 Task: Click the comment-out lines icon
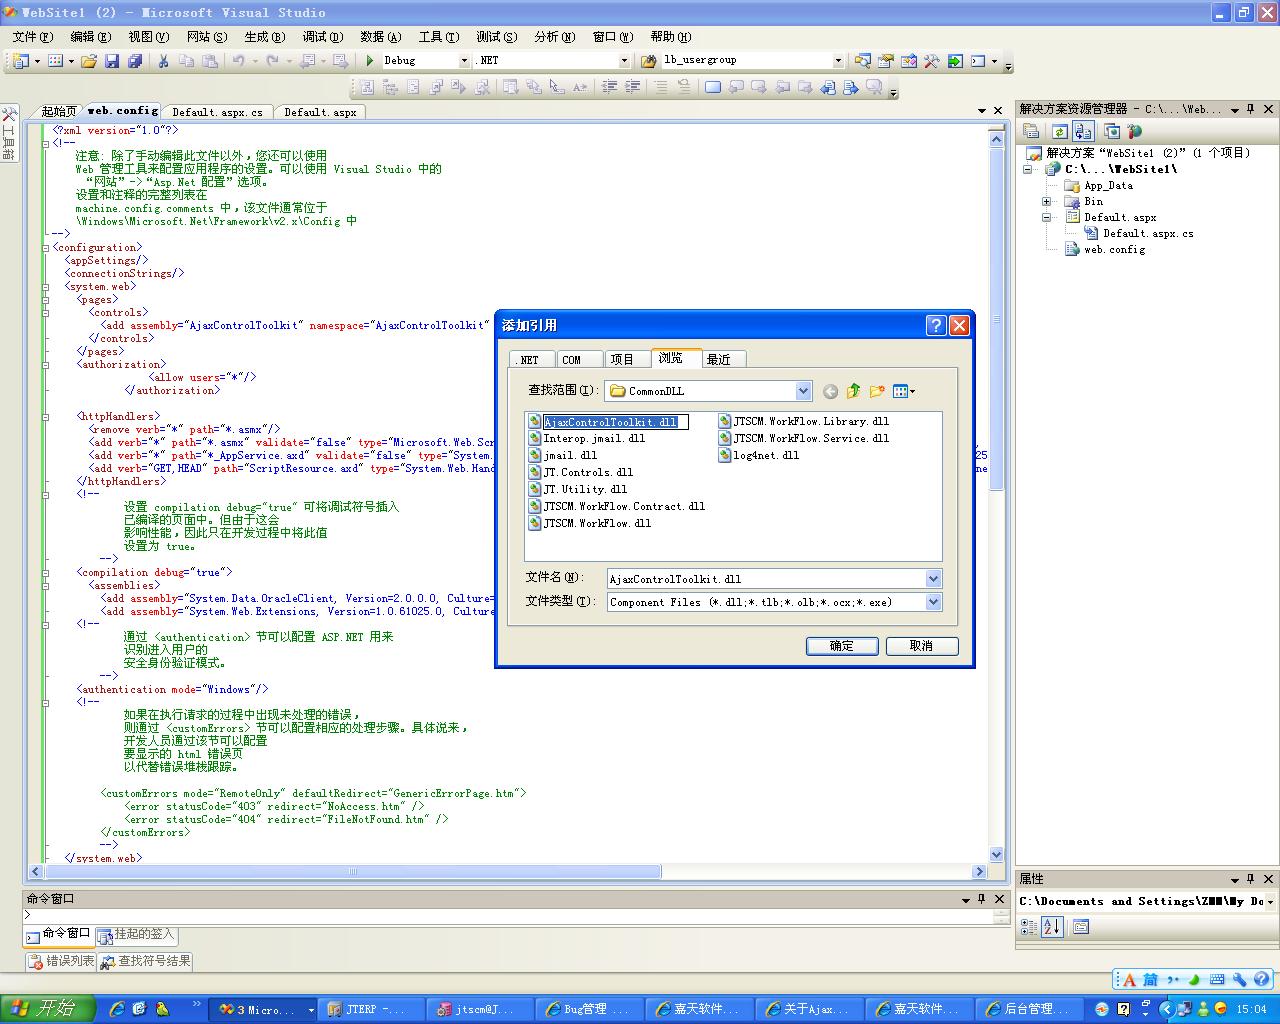click(x=660, y=87)
